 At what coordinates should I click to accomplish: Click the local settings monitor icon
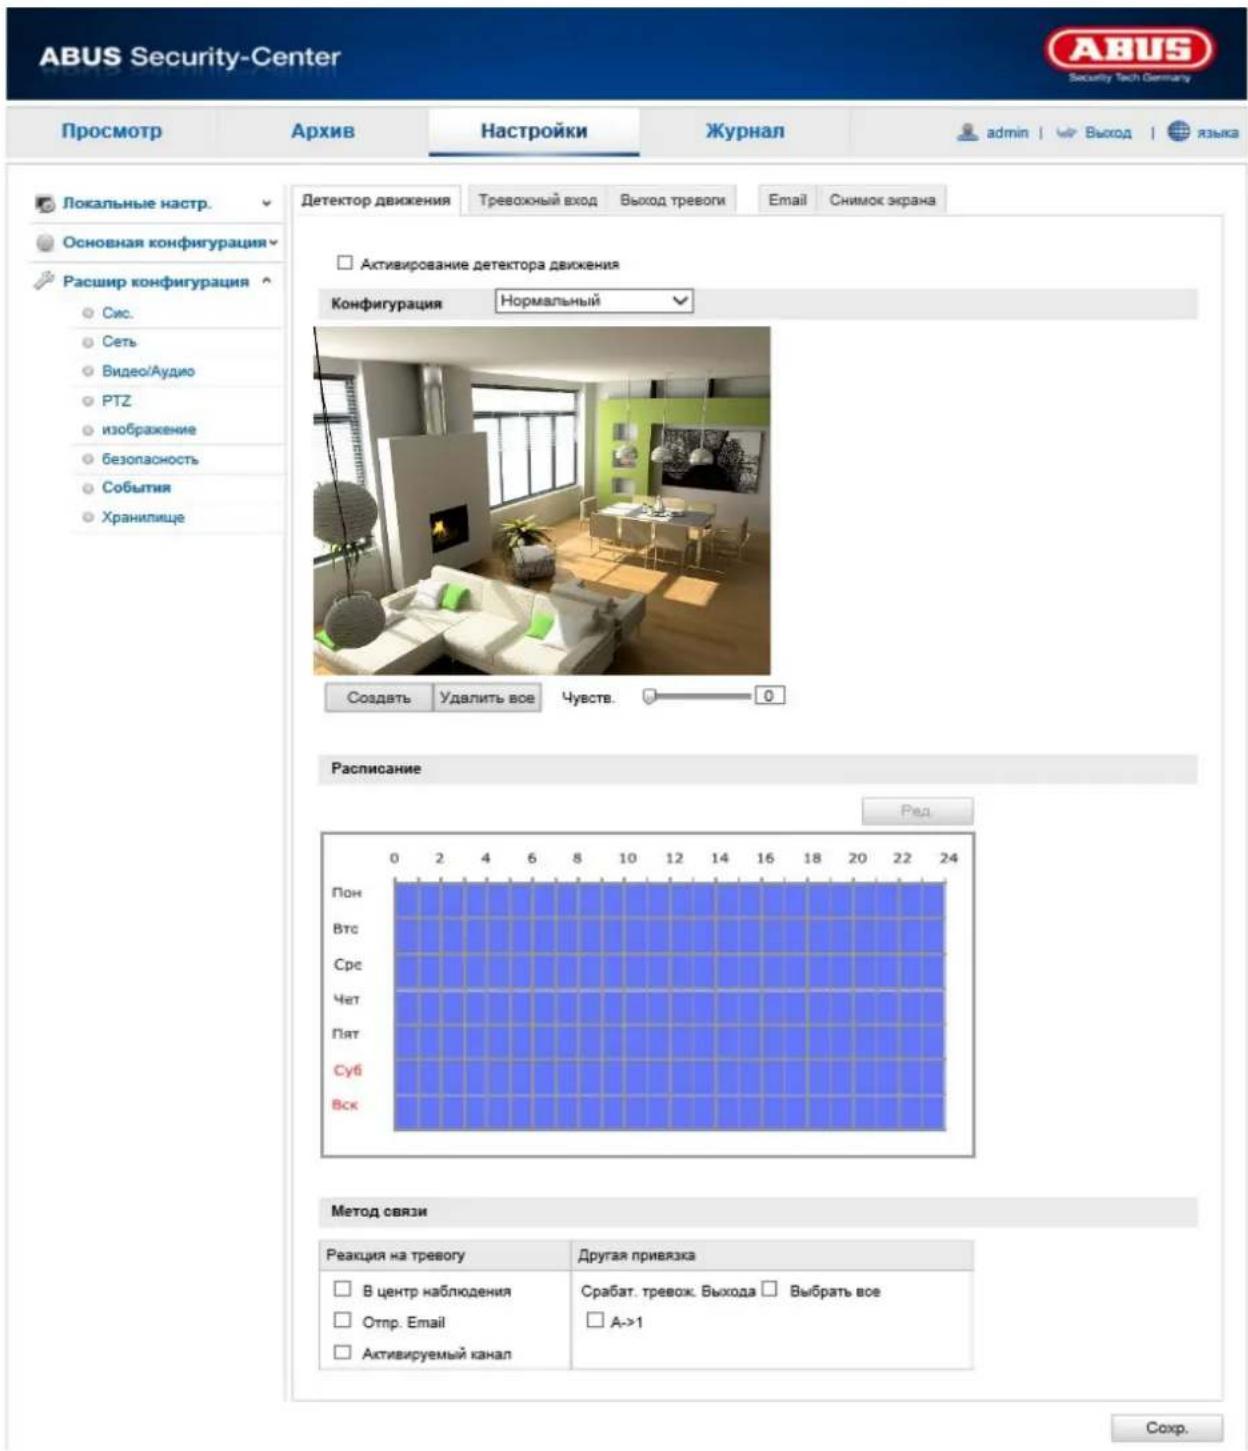(x=45, y=203)
